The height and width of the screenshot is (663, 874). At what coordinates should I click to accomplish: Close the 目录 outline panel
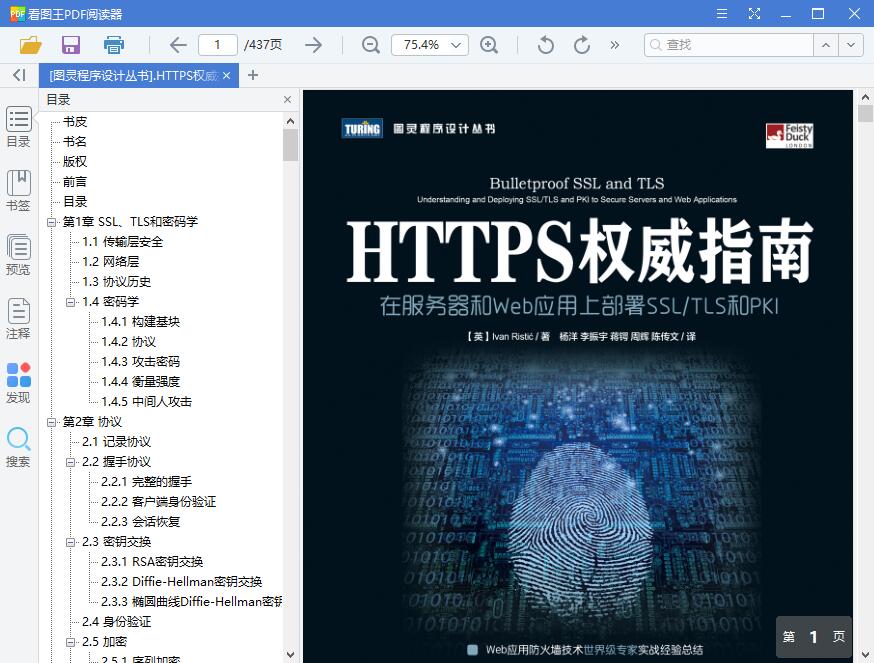[287, 100]
